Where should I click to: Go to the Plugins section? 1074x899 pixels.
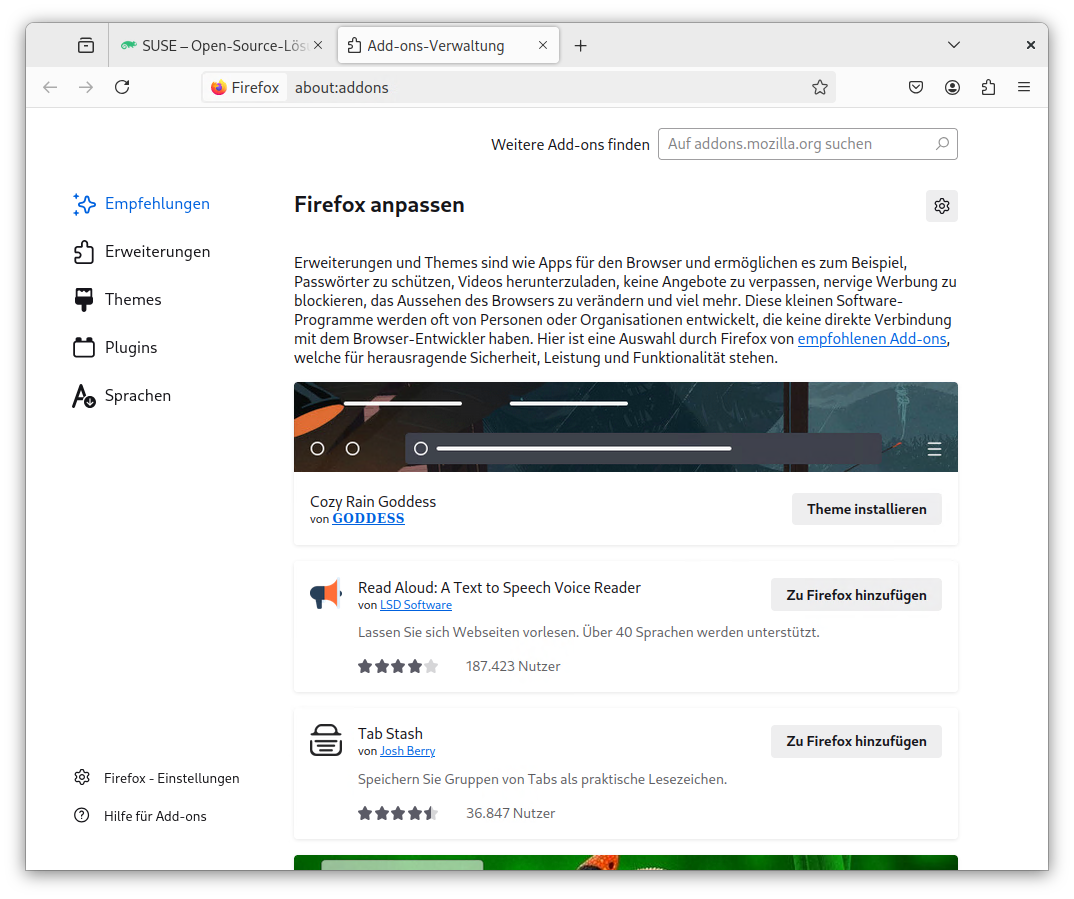coord(131,348)
